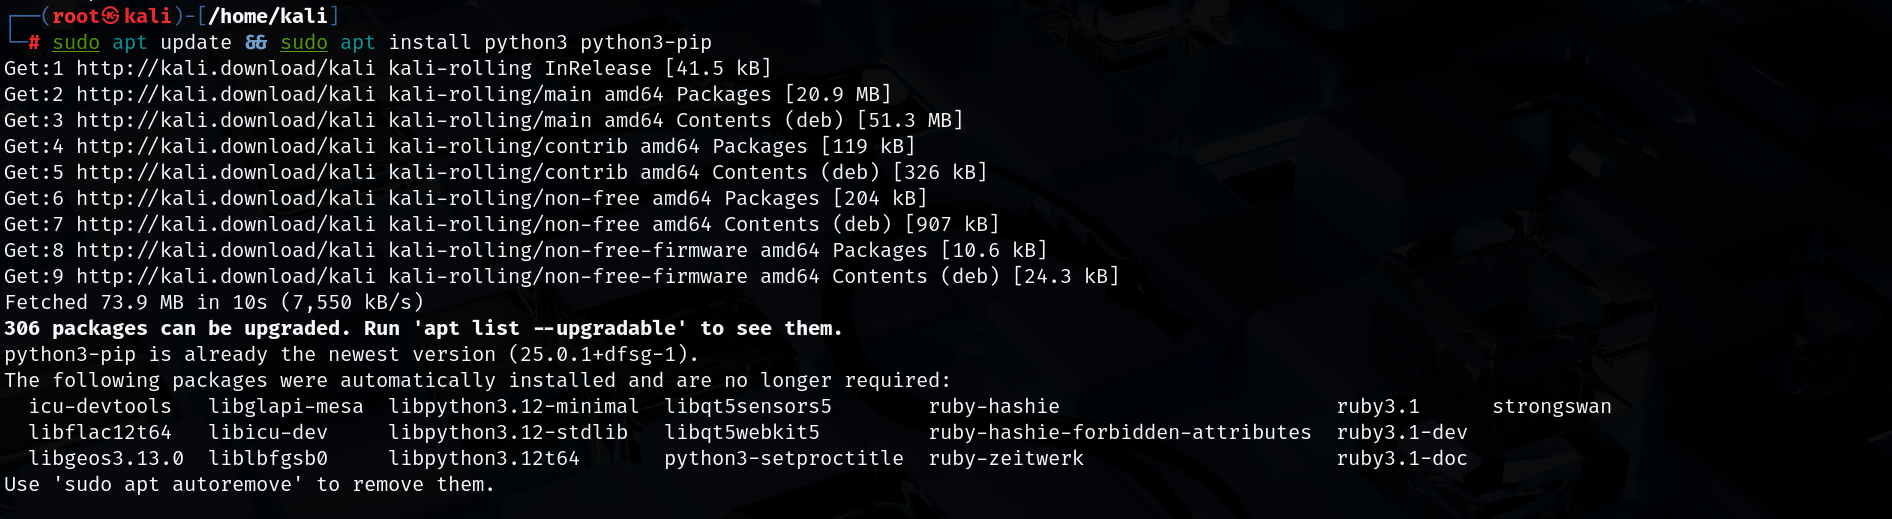The height and width of the screenshot is (519, 1892).
Task: Open the kali.download URL on the Get:9 line
Action: [x=225, y=276]
